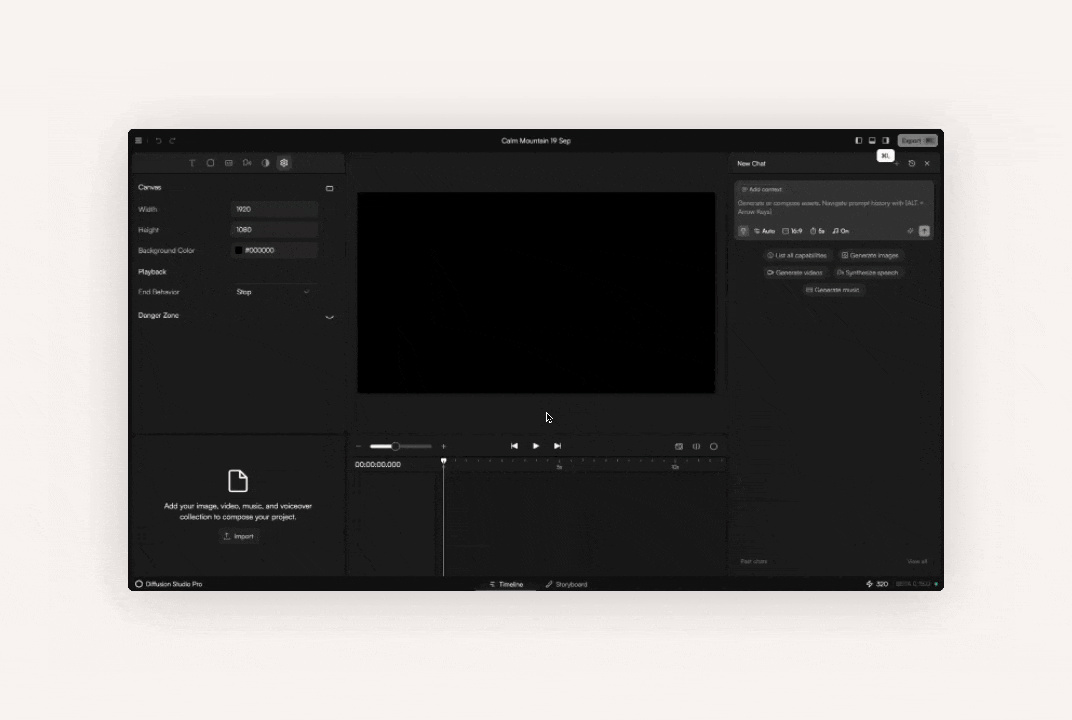The height and width of the screenshot is (720, 1072).
Task: Click the Export button
Action: [x=919, y=141]
